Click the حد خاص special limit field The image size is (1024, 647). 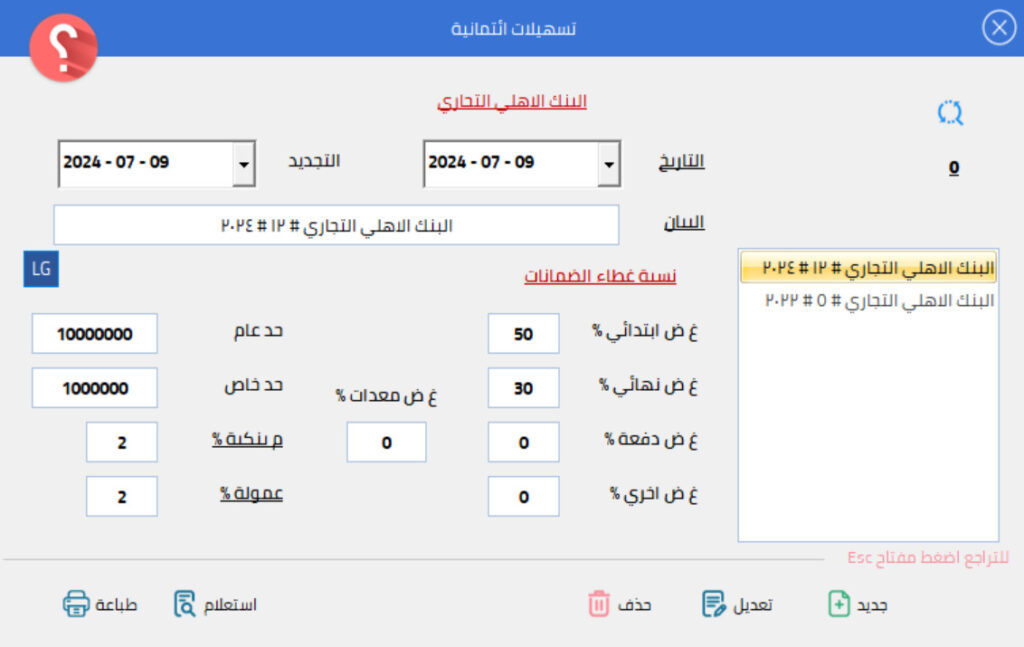[94, 388]
